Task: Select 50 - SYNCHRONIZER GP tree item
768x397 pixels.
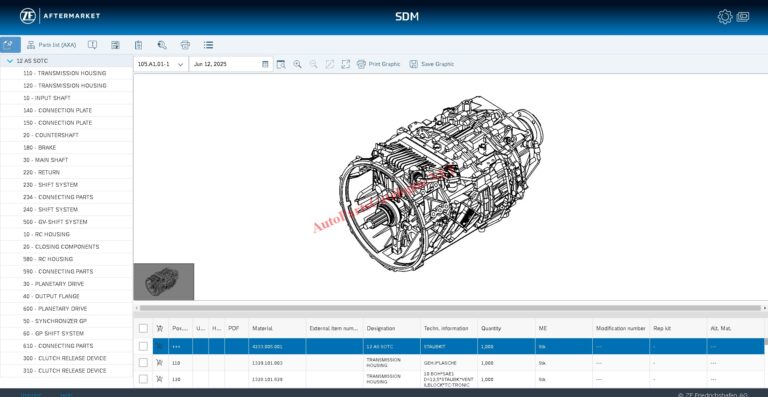Action: coord(55,321)
